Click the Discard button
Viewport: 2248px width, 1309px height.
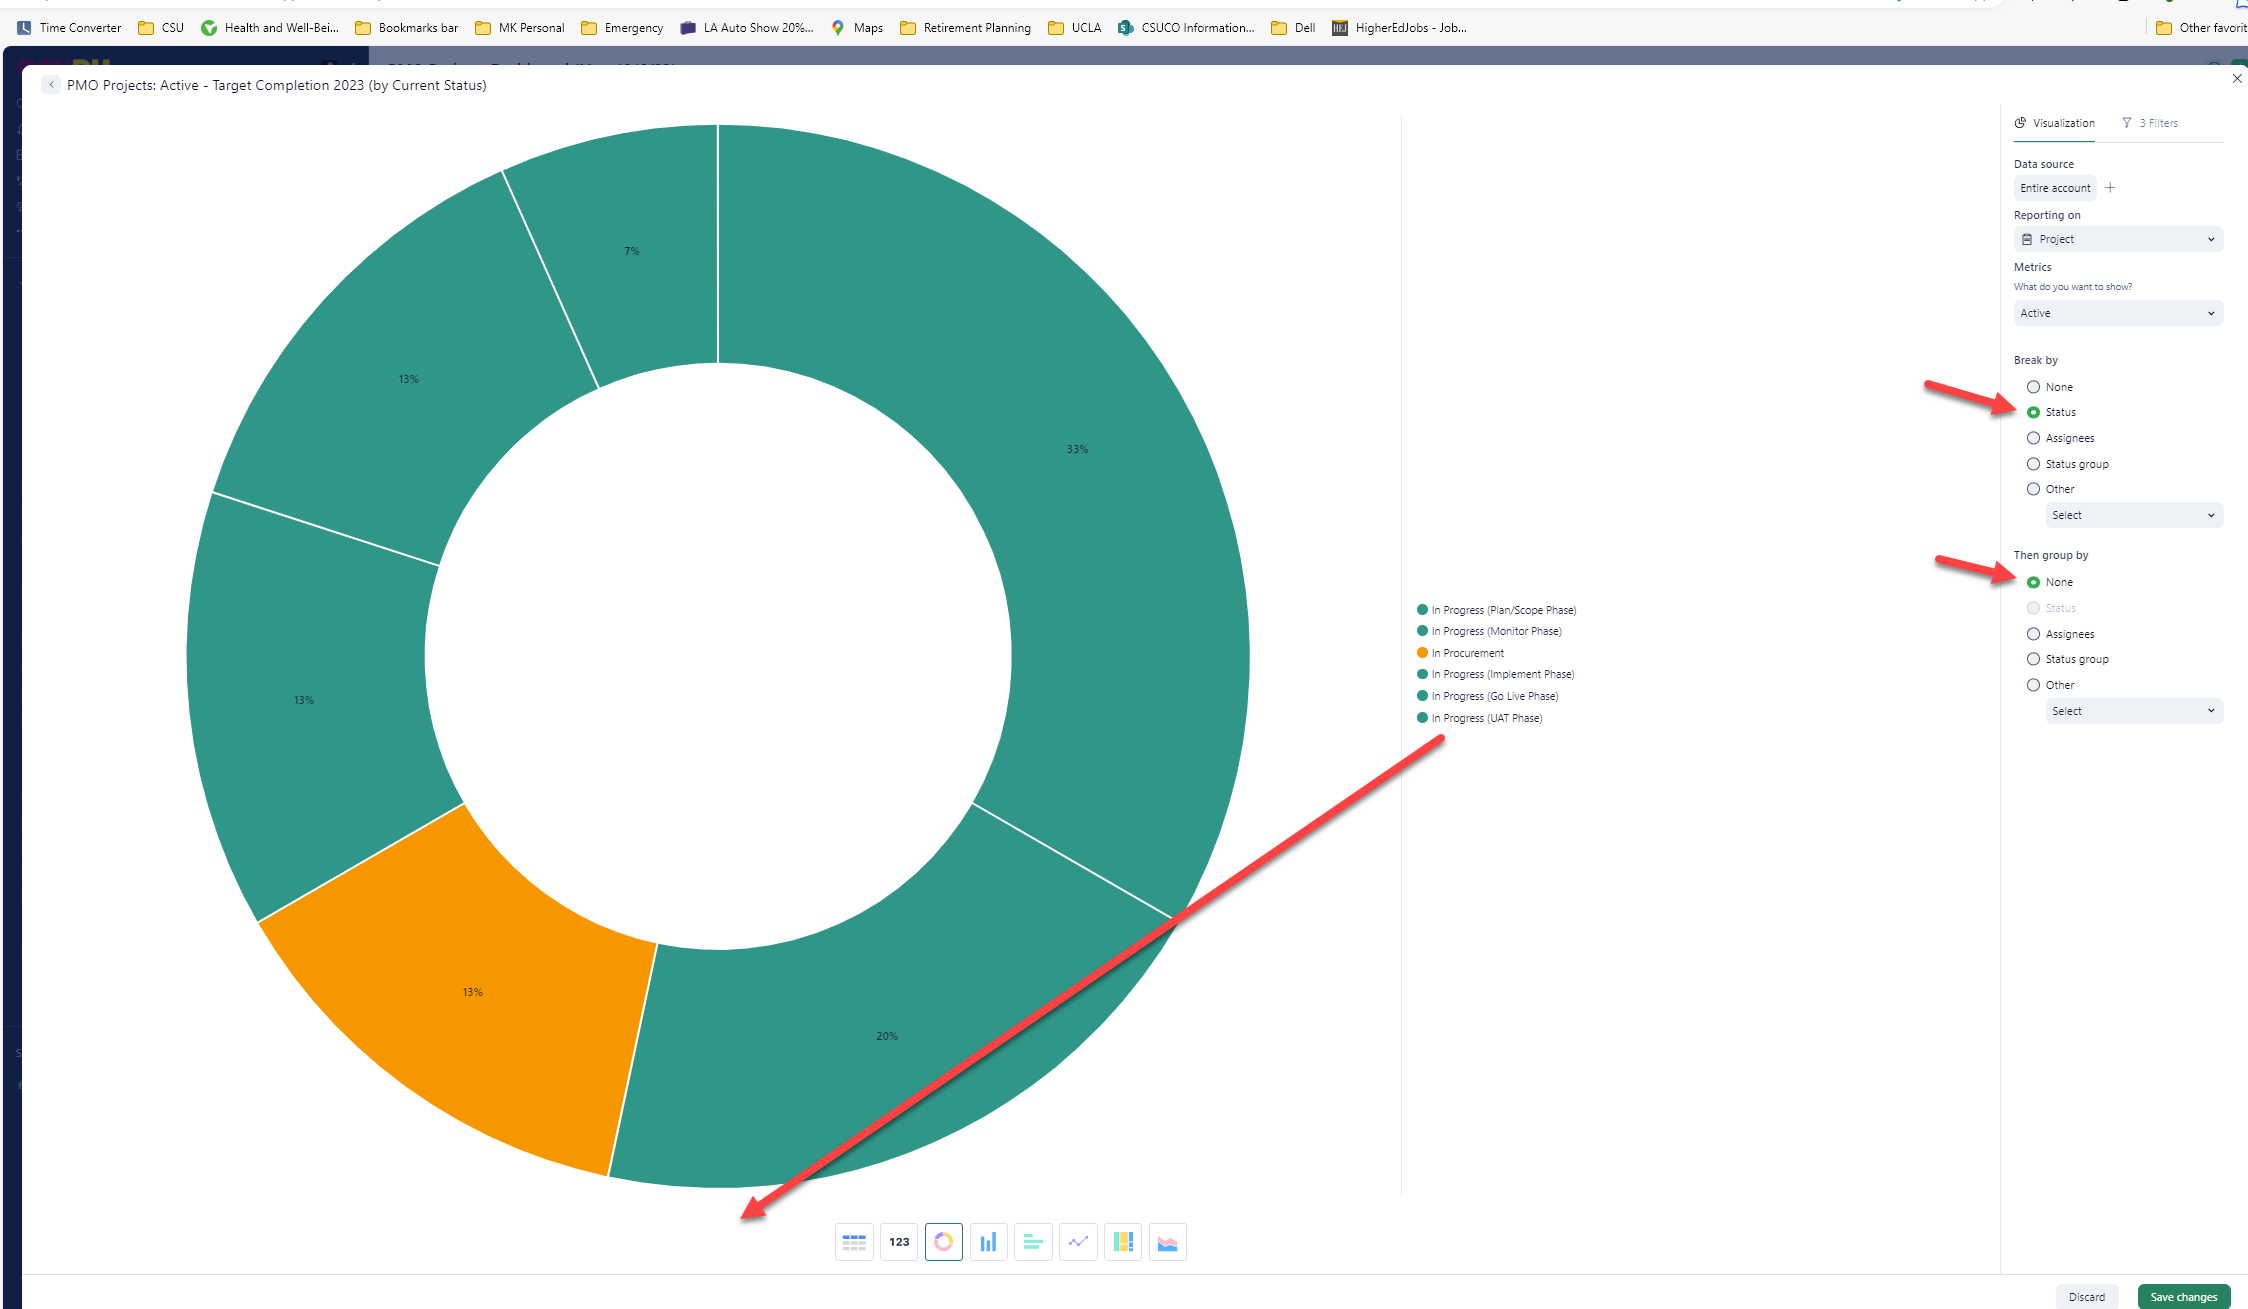[x=2086, y=1297]
